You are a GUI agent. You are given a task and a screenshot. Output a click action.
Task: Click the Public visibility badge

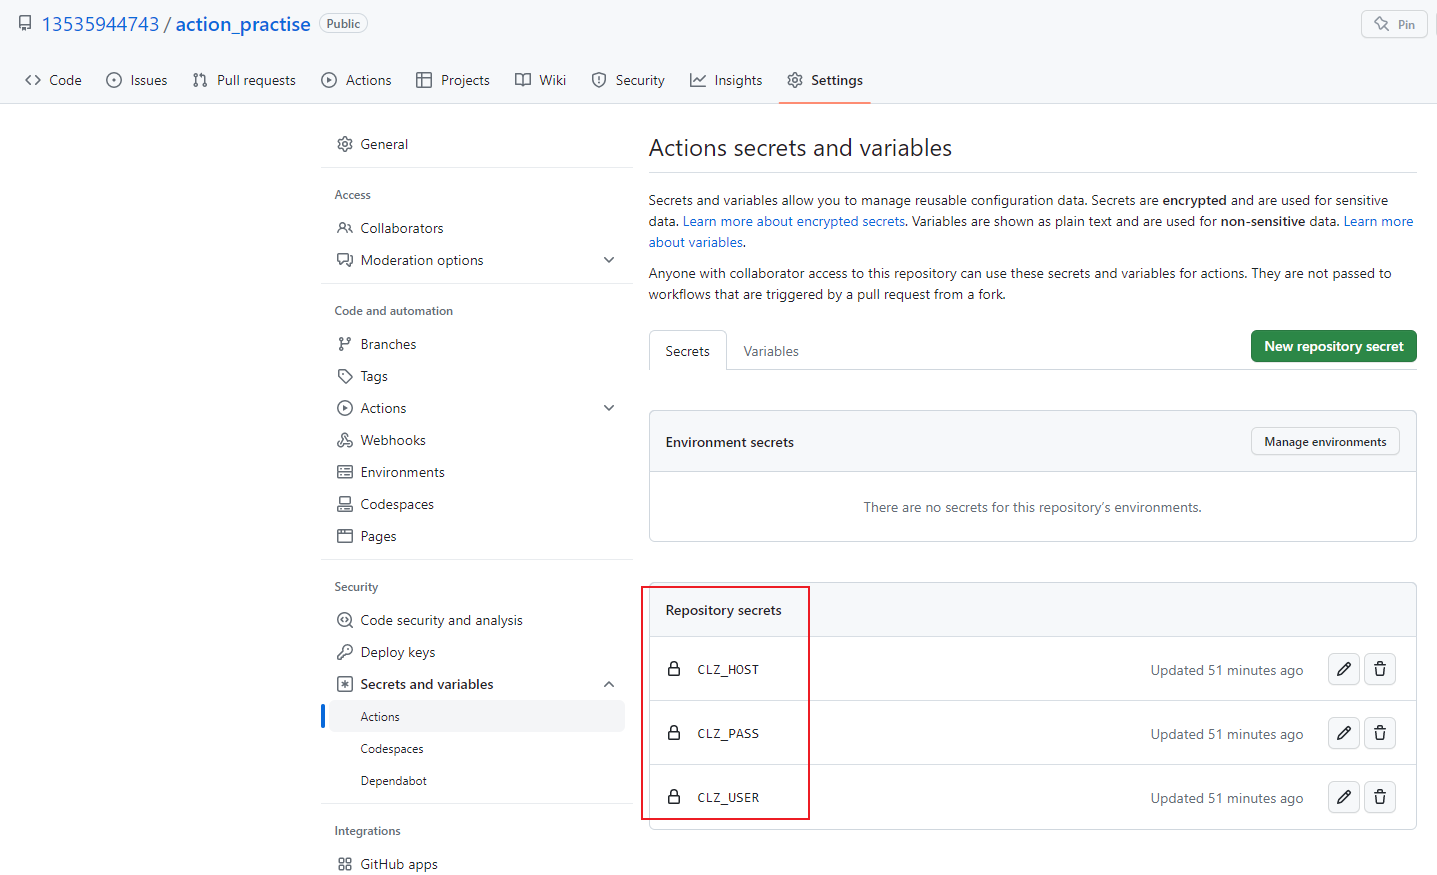(343, 23)
